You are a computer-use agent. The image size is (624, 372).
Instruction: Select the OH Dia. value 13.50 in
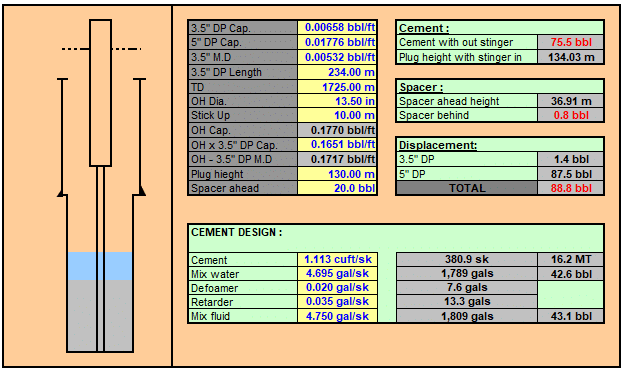337,101
